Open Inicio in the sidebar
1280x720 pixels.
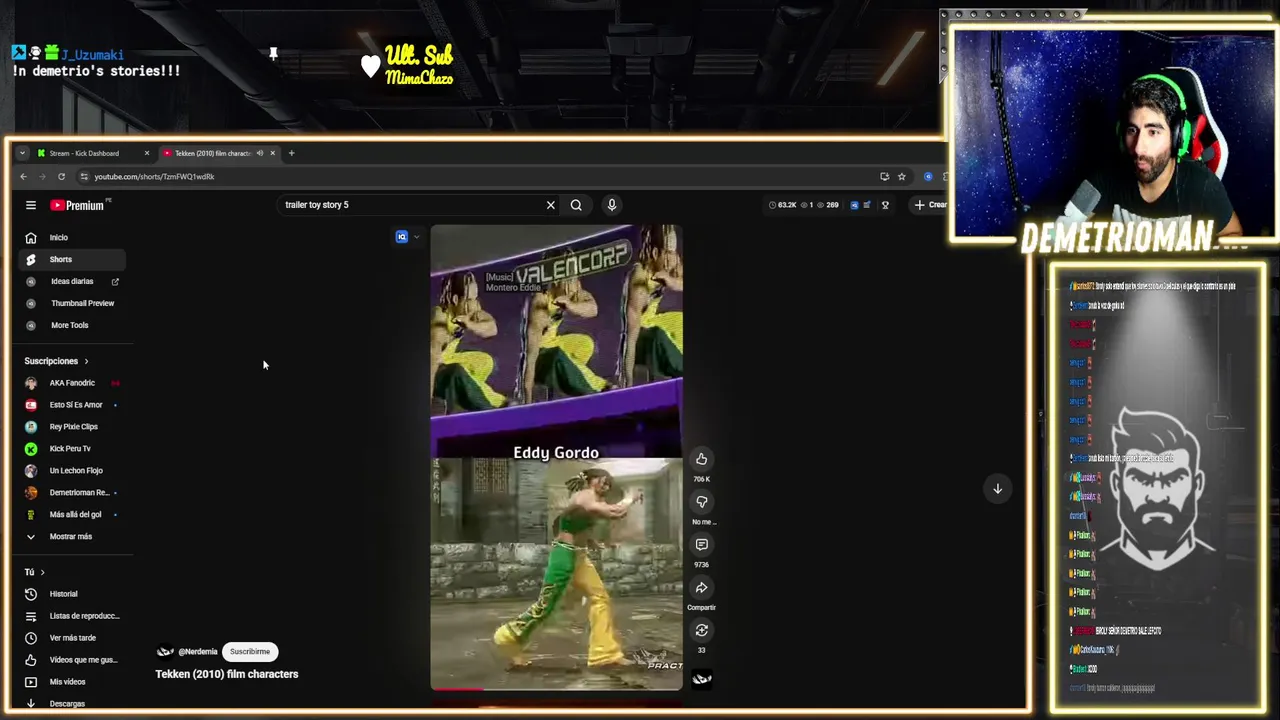(x=71, y=238)
